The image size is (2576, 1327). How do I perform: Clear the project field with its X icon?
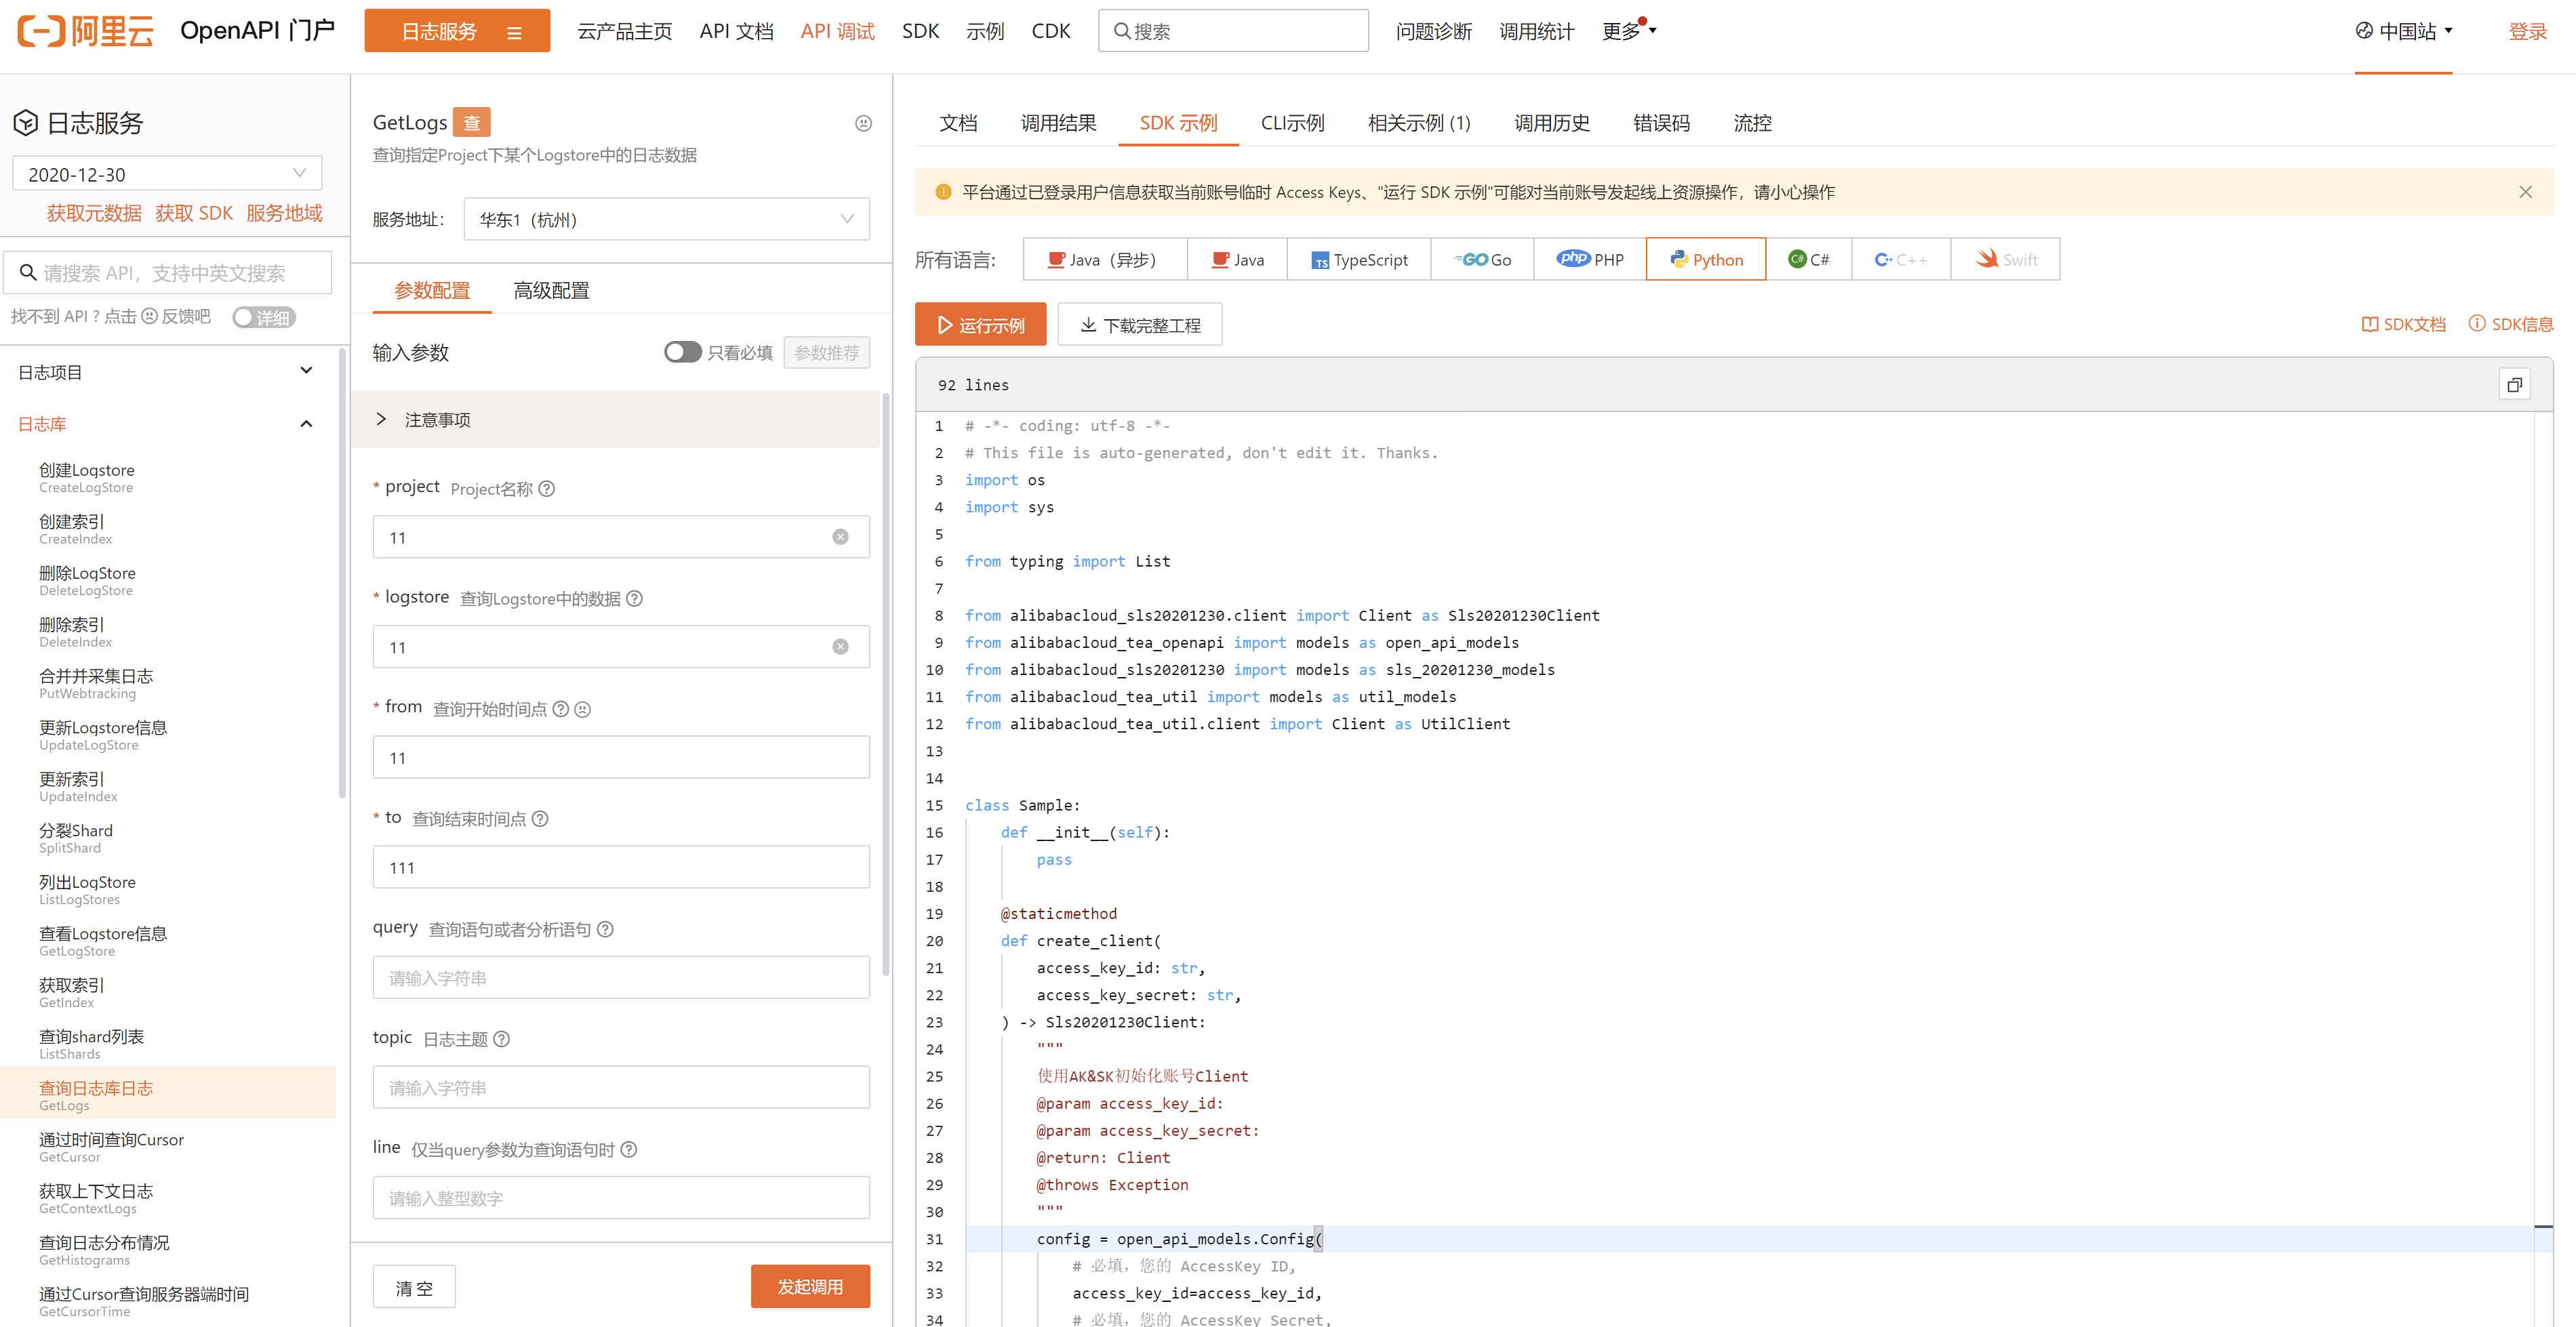pos(840,537)
